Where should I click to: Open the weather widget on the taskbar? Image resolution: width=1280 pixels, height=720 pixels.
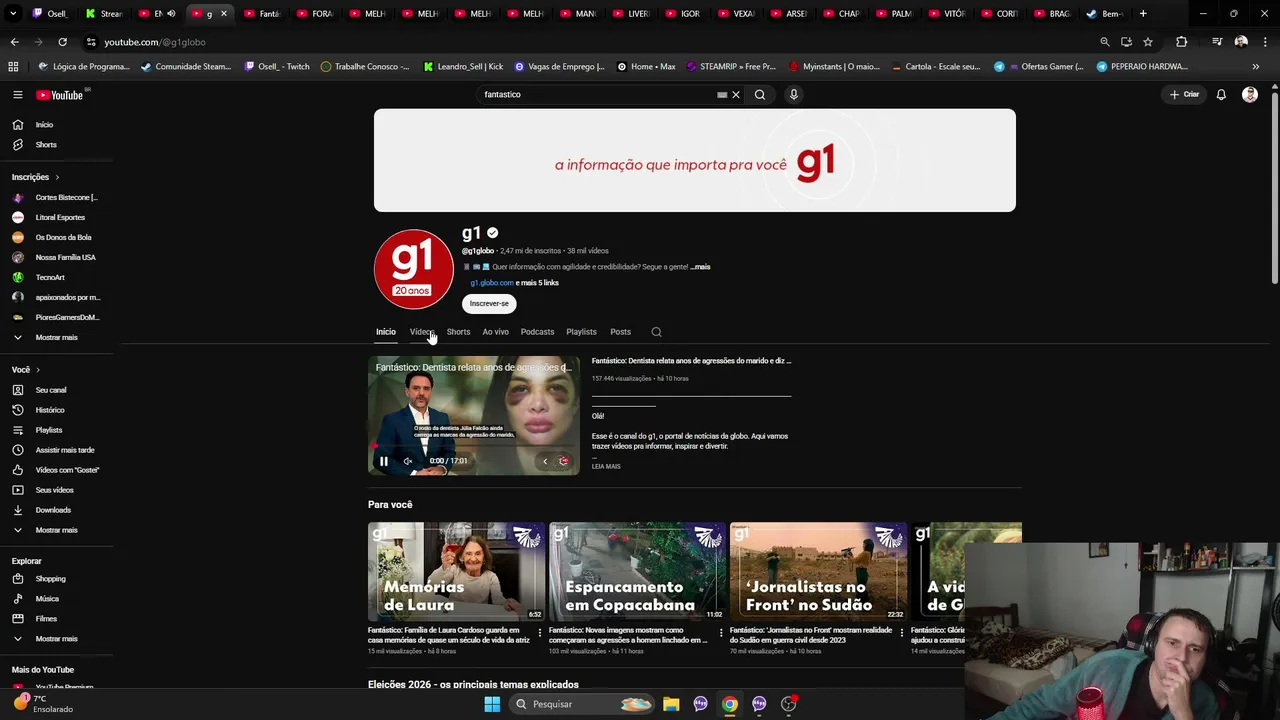45,704
